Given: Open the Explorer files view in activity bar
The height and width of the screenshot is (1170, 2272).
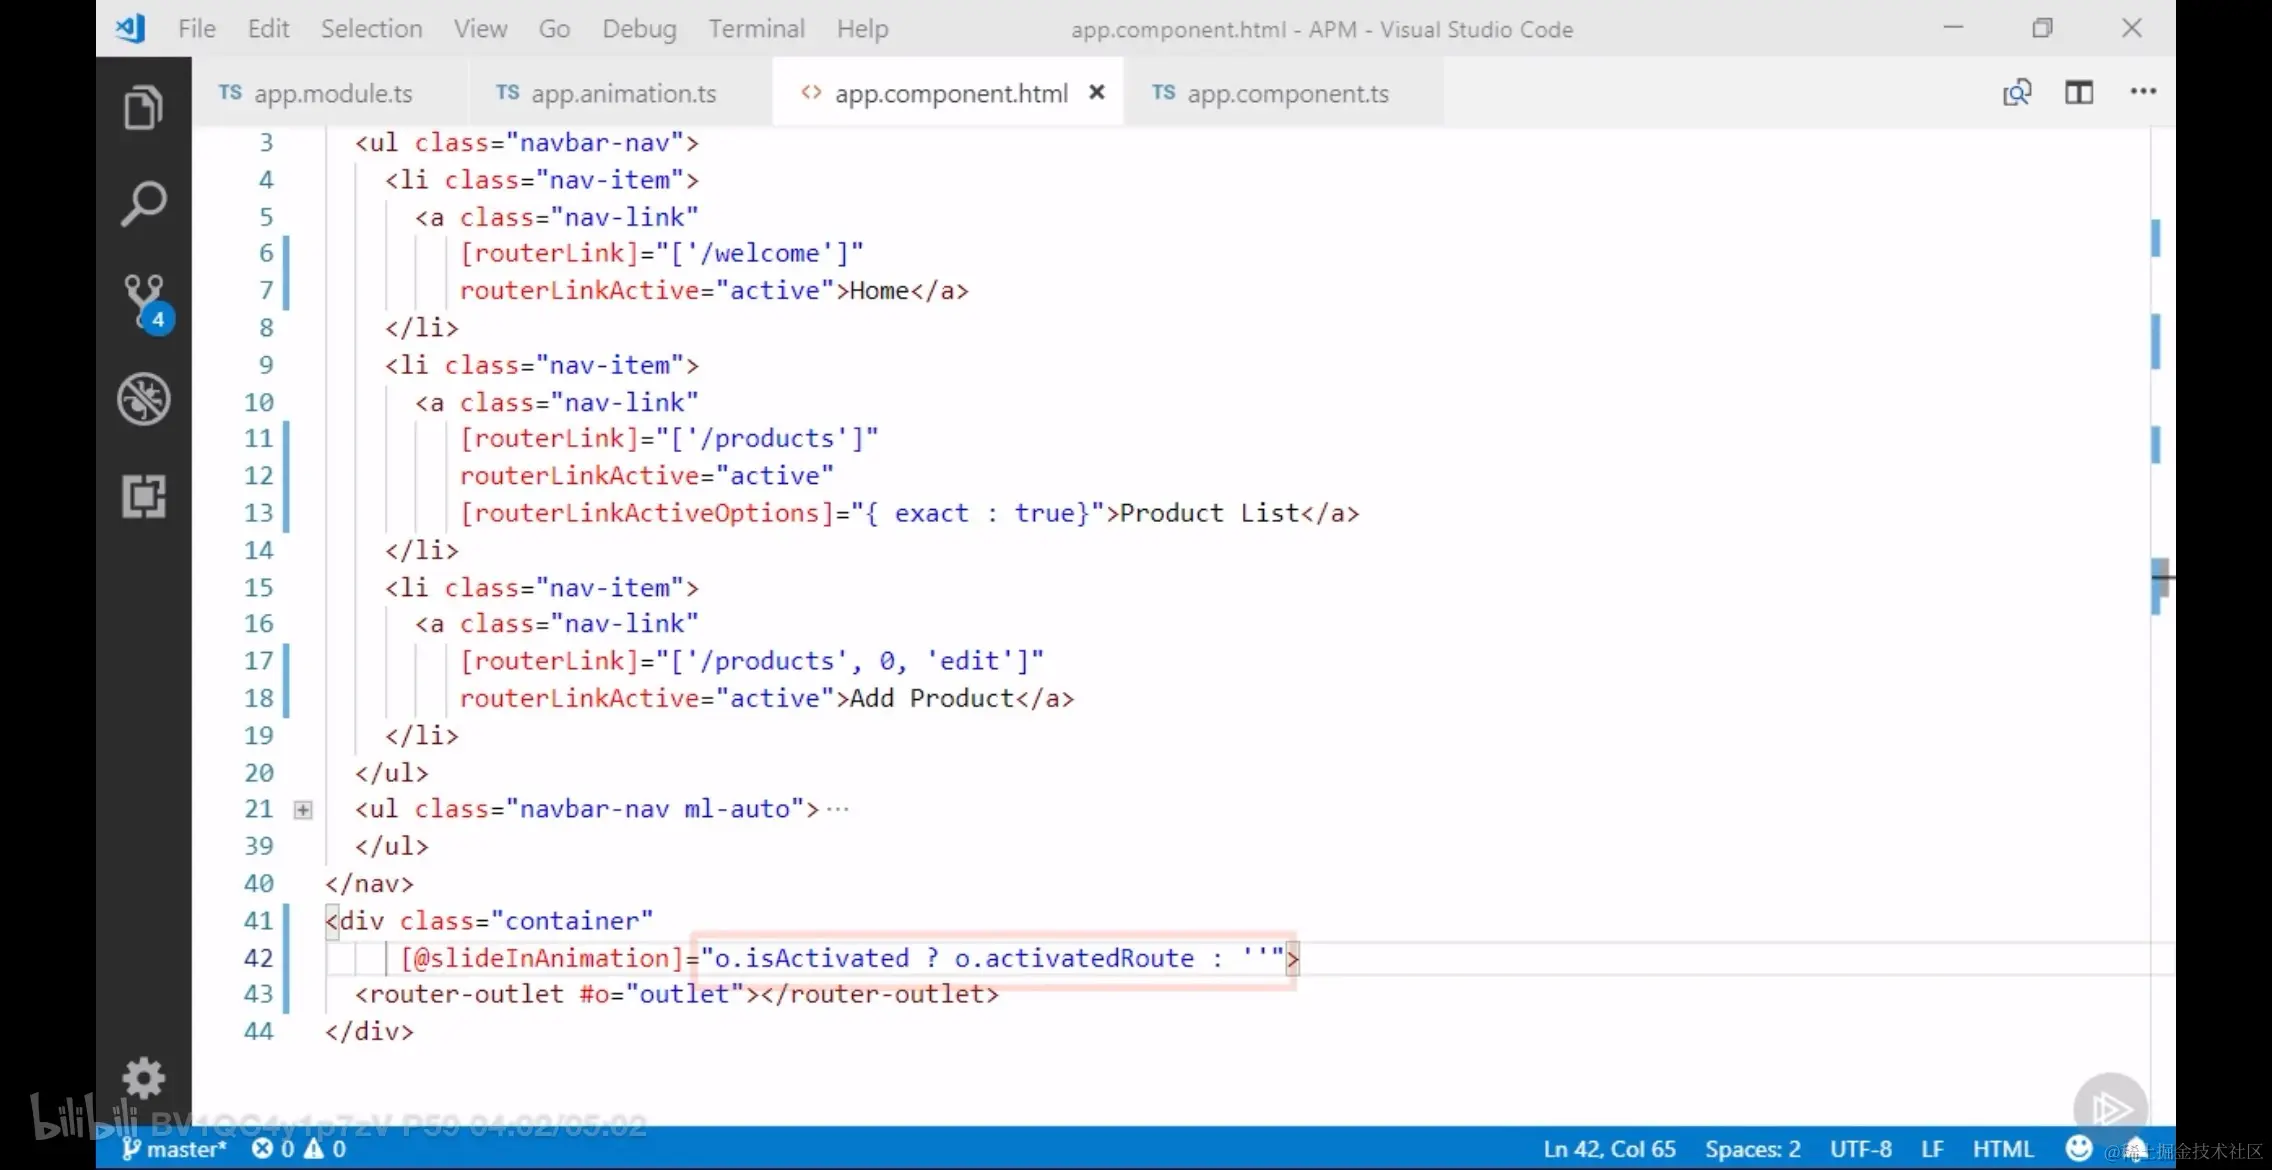Looking at the screenshot, I should point(143,107).
